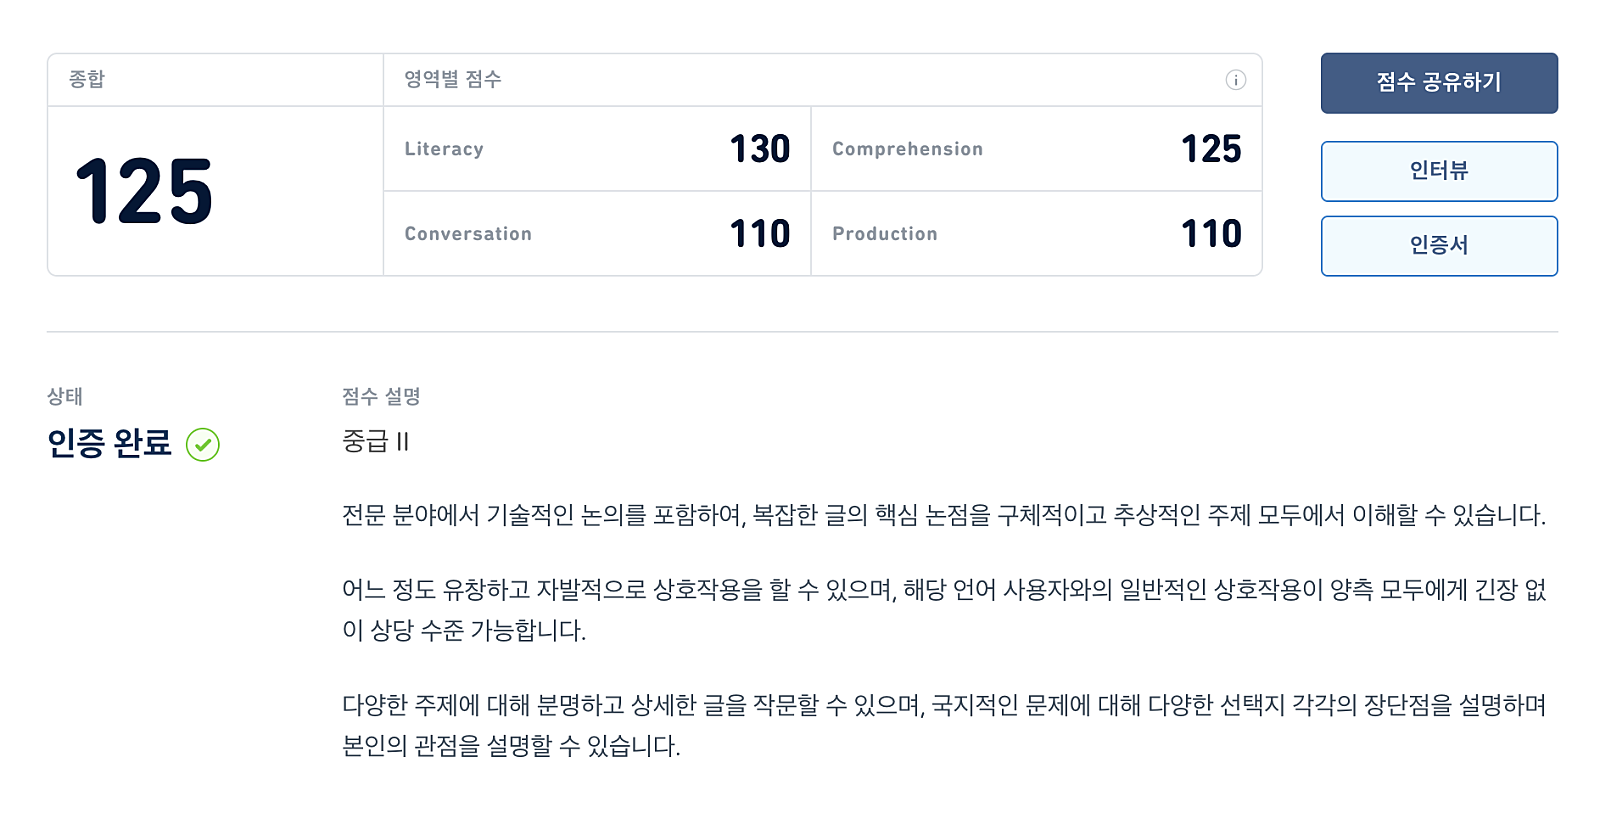Click the green 인증 완료 checkmark icon
This screenshot has height=813, width=1600.
click(x=203, y=444)
